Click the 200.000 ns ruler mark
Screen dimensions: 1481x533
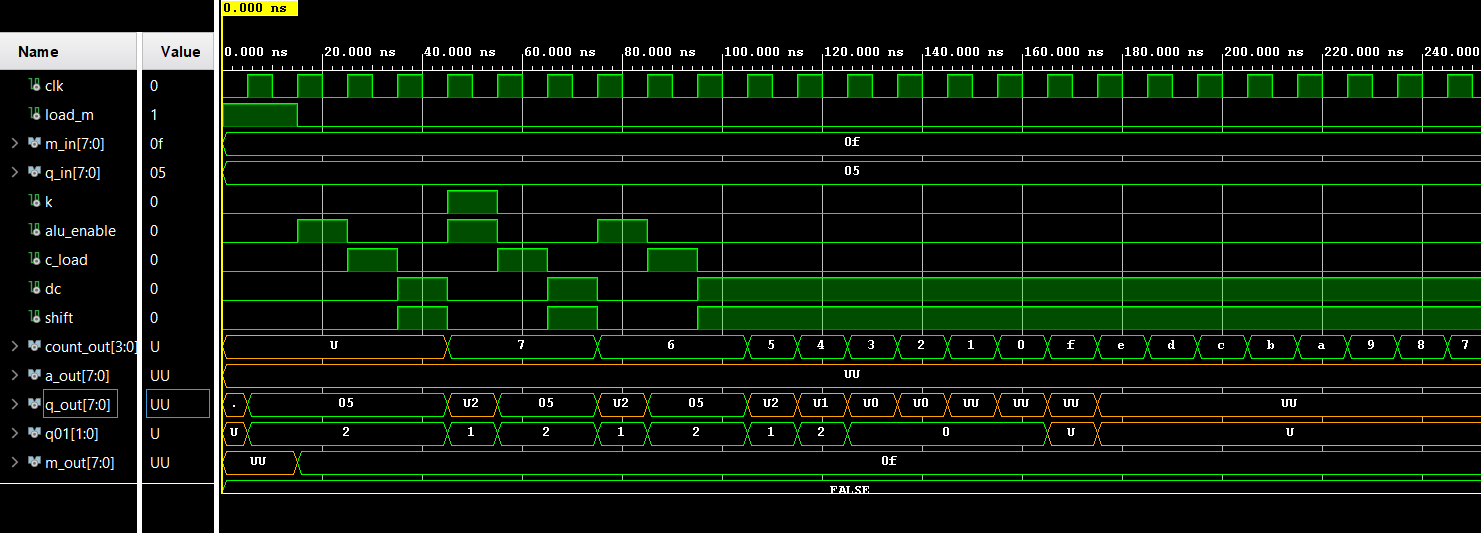pos(1264,51)
